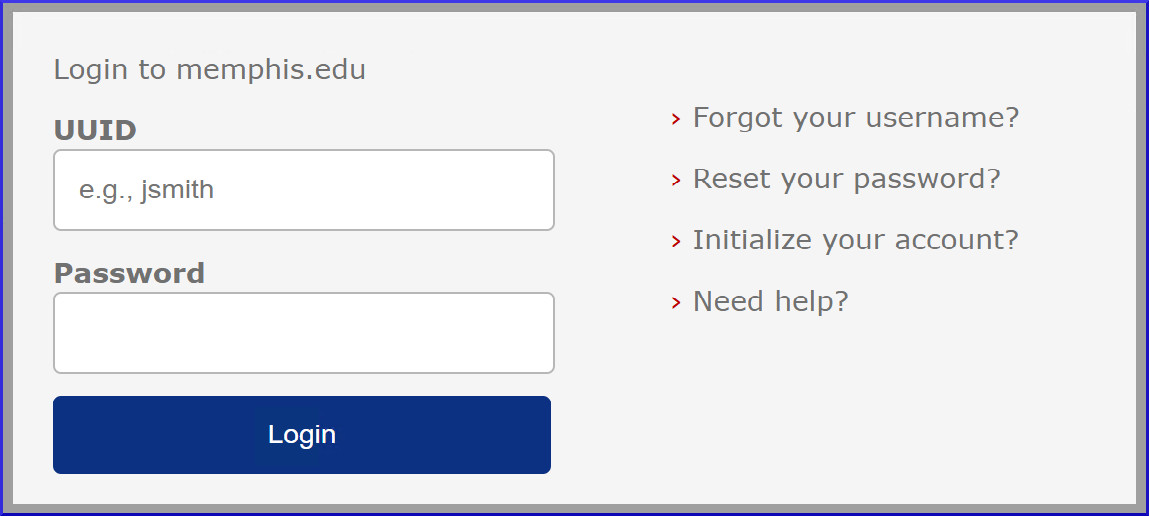The image size is (1149, 516).
Task: Click the red chevron beside Forgot your username
Action: 676,120
